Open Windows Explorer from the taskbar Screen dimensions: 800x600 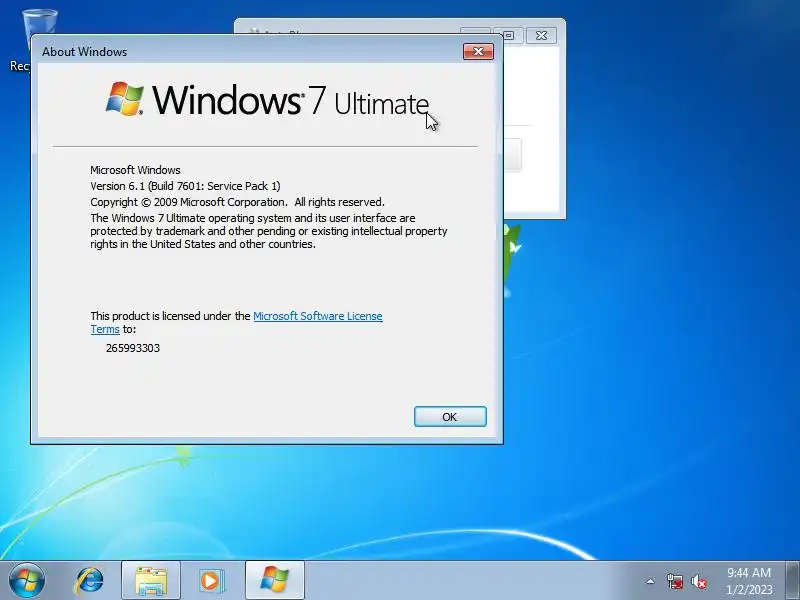coord(151,581)
